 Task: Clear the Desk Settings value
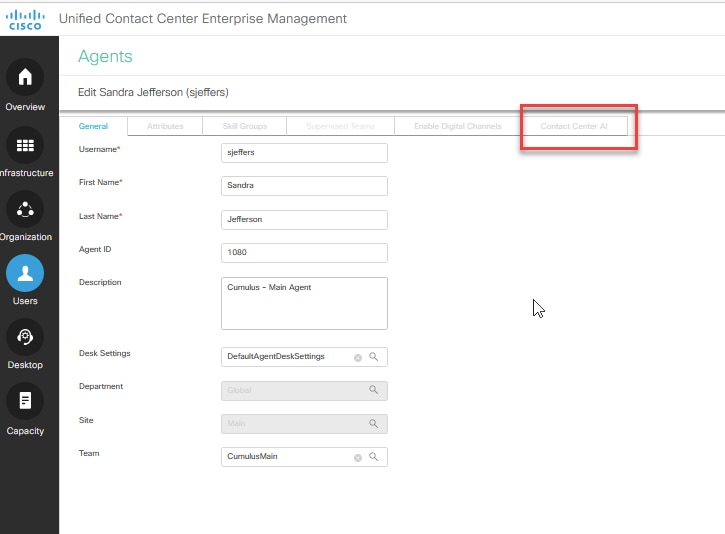point(357,358)
